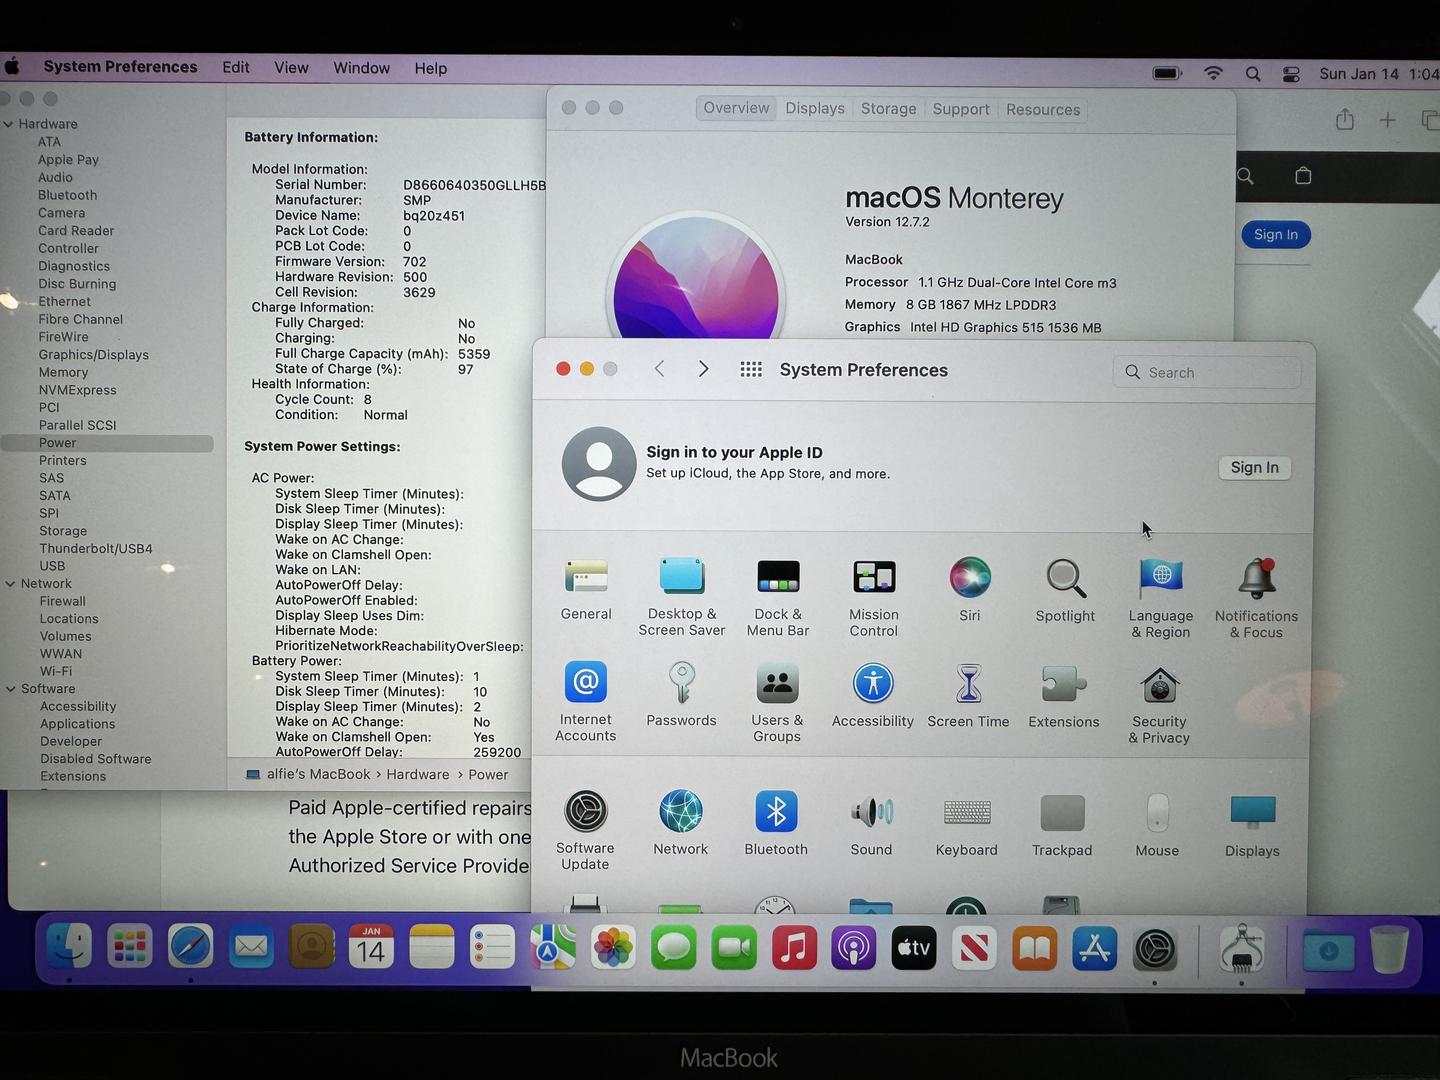
Task: Open the Bluetooth preferences pane
Action: (776, 823)
